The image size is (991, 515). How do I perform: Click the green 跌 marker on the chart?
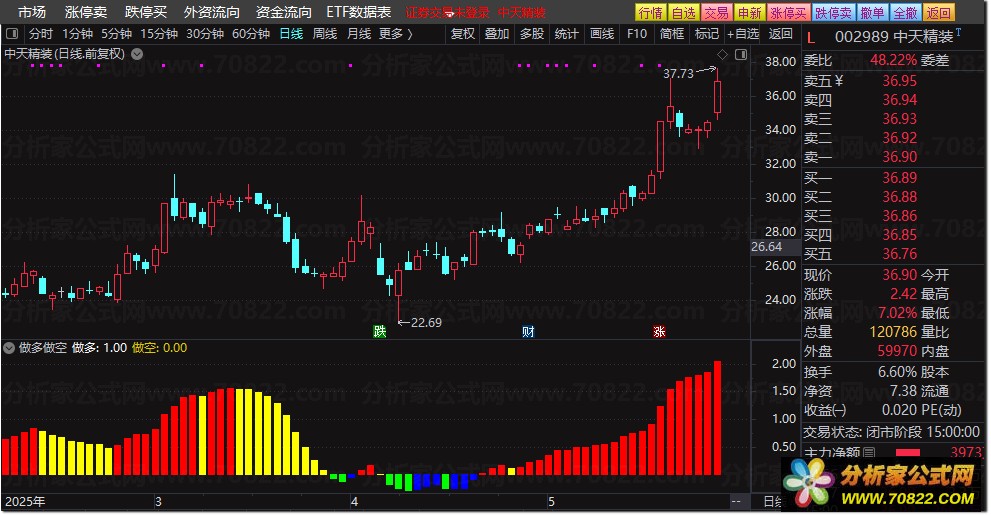[x=379, y=332]
